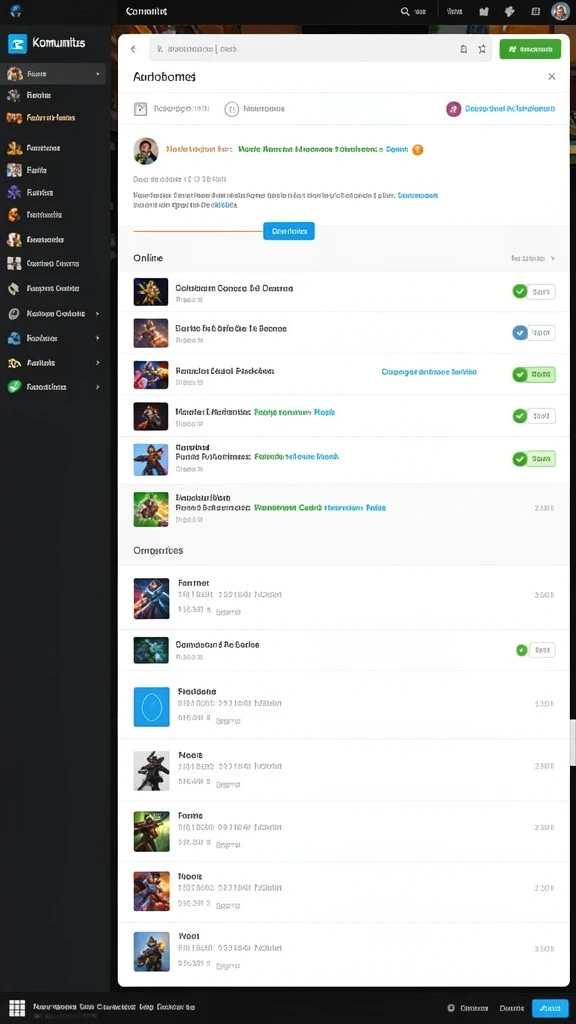Screen dimensions: 576x1024
Task: Click the bookmark icon beside the star icon
Action: [x=464, y=49]
